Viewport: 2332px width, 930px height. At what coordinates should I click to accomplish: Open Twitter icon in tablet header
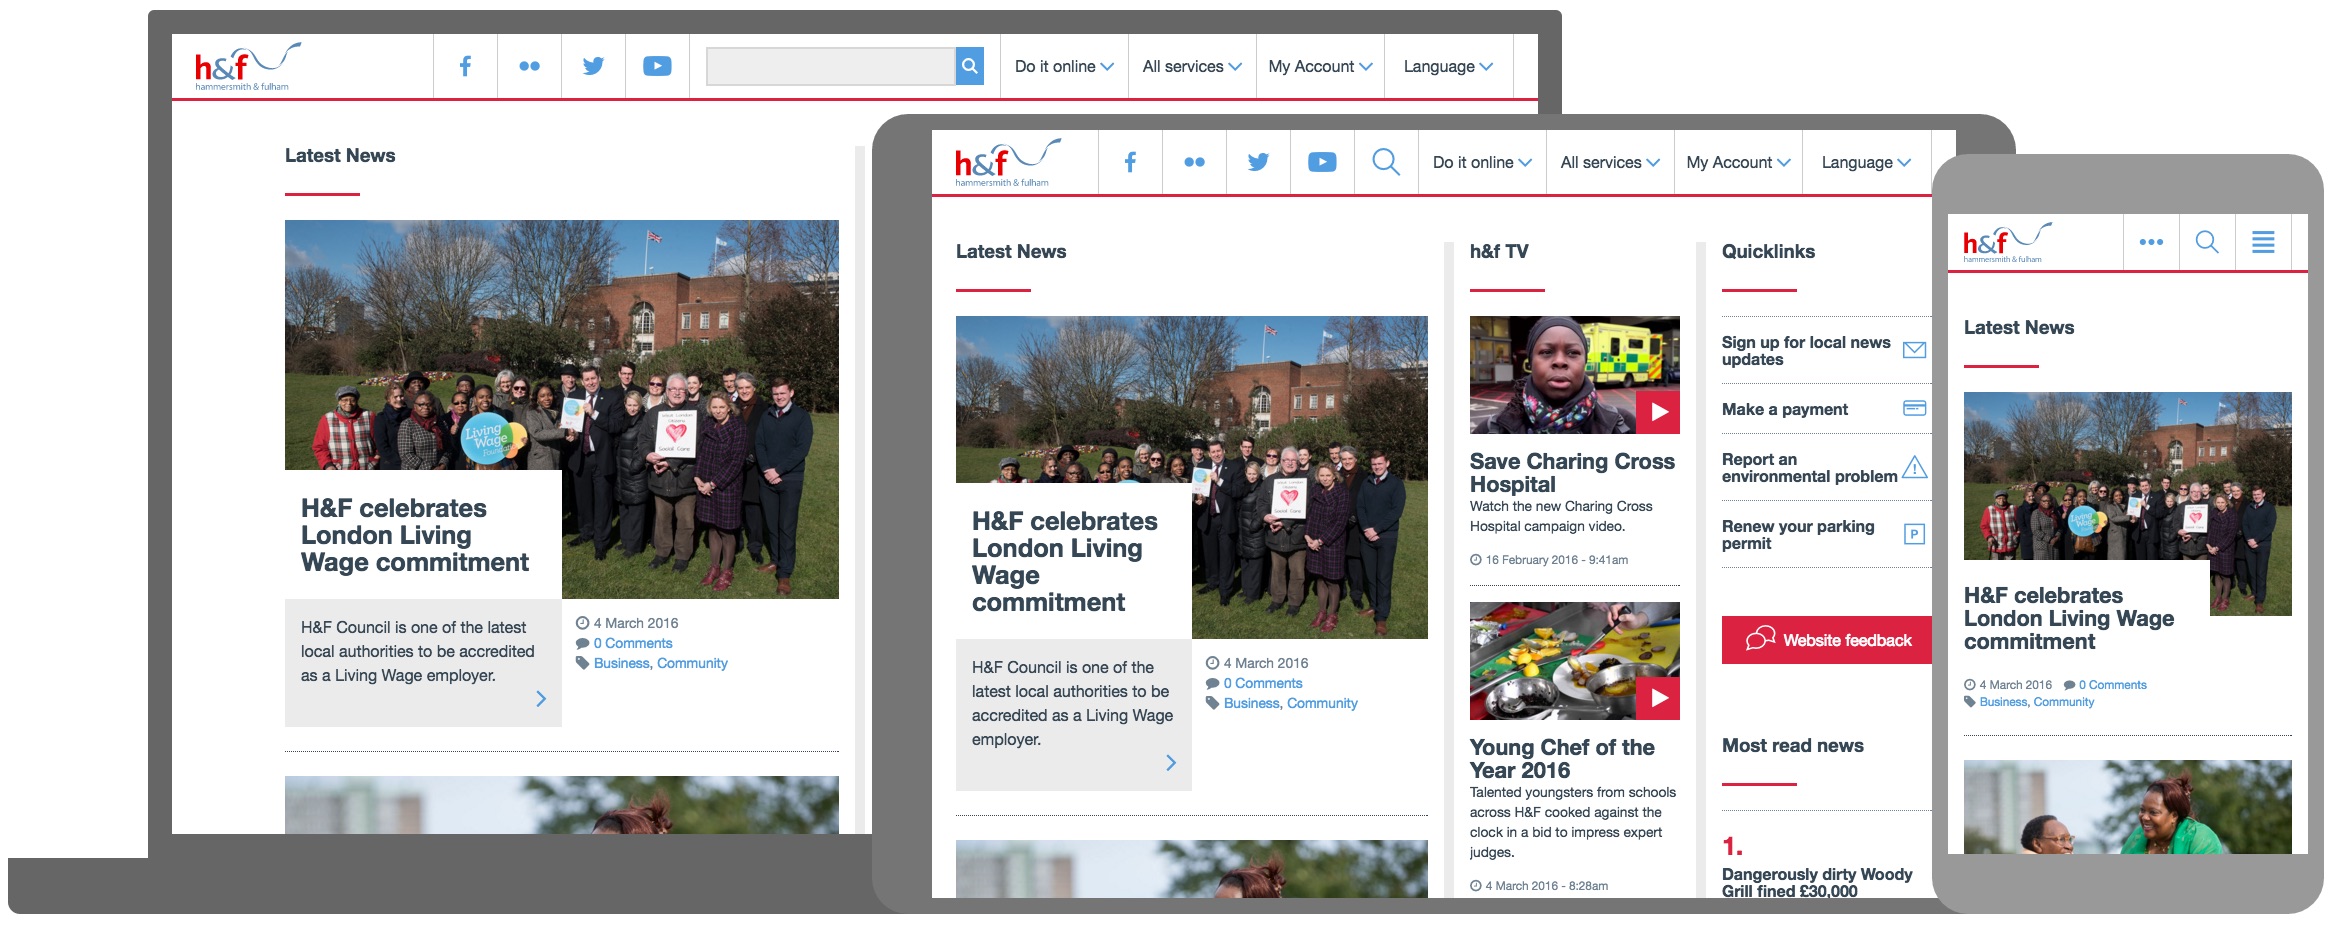tap(1258, 162)
